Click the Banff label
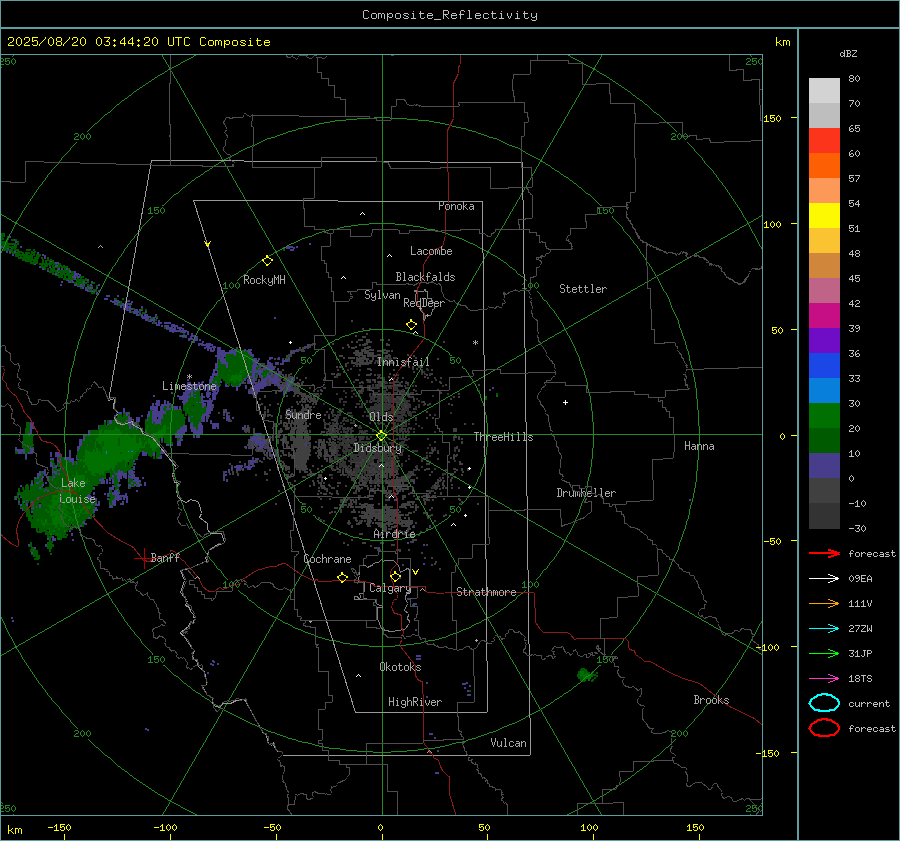This screenshot has height=841, width=900. pos(165,557)
